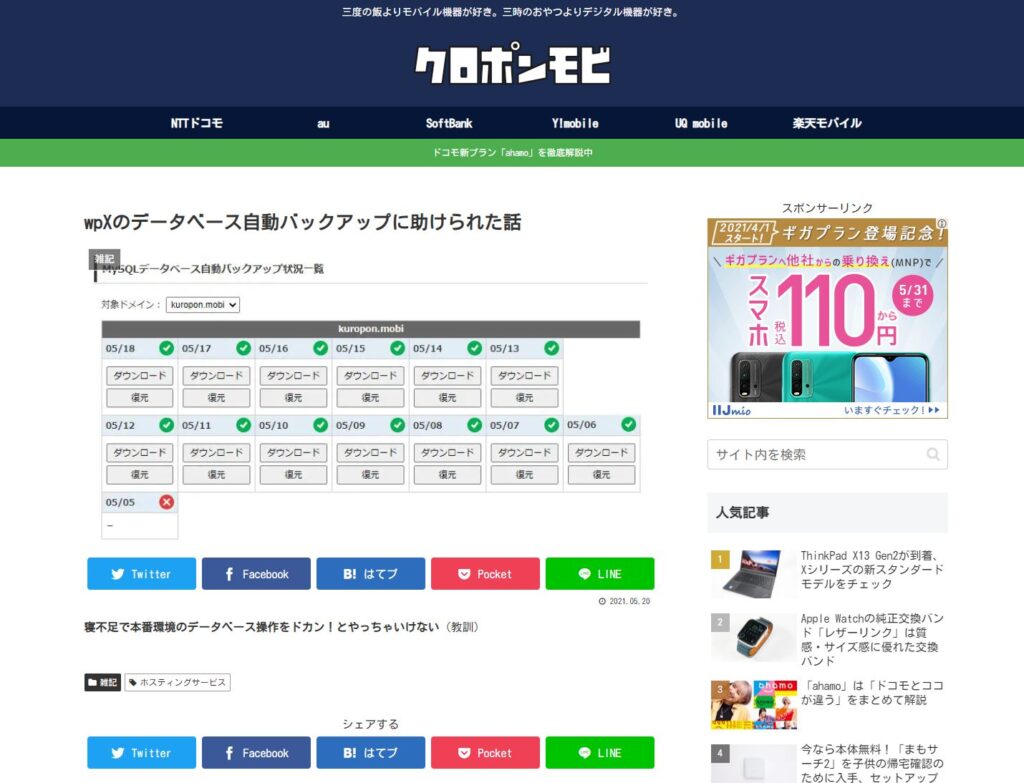The image size is (1024, 783).
Task: Bookmark with はてブ using the button above the article date
Action: click(x=371, y=573)
